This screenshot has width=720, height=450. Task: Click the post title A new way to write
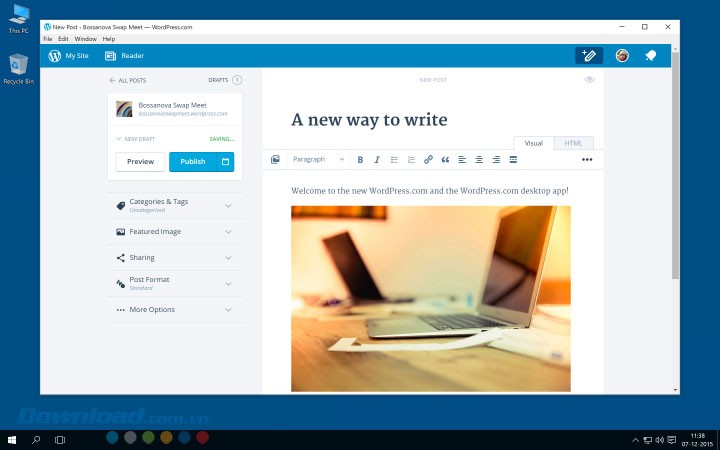point(369,120)
